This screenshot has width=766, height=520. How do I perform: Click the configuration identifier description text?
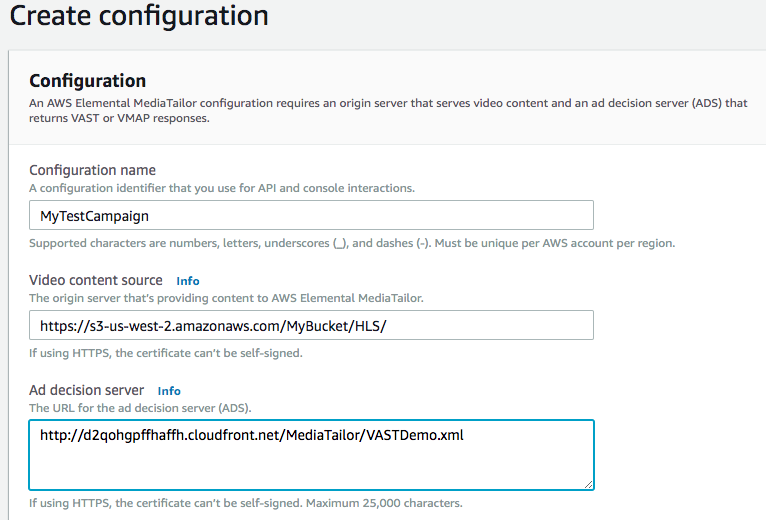[x=222, y=188]
